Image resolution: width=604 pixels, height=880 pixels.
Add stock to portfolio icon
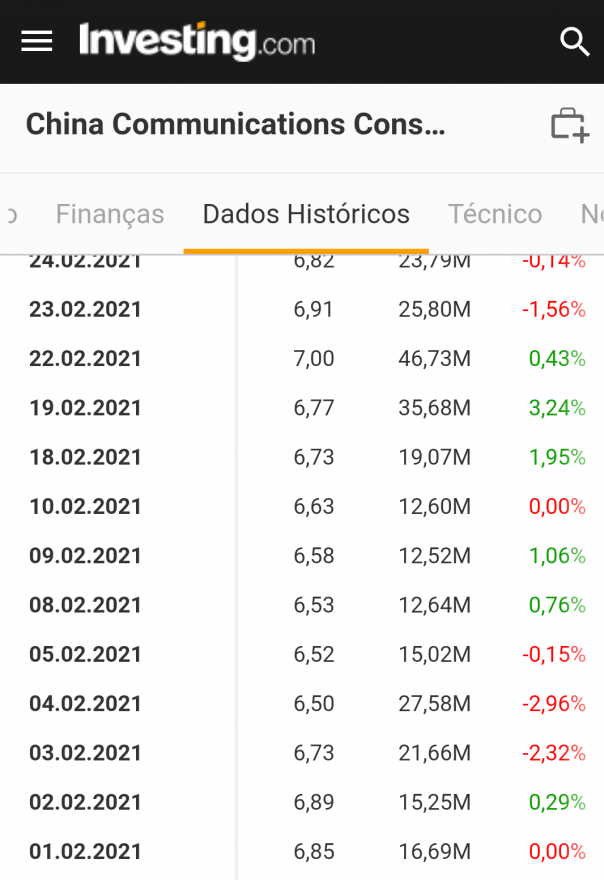tap(569, 125)
